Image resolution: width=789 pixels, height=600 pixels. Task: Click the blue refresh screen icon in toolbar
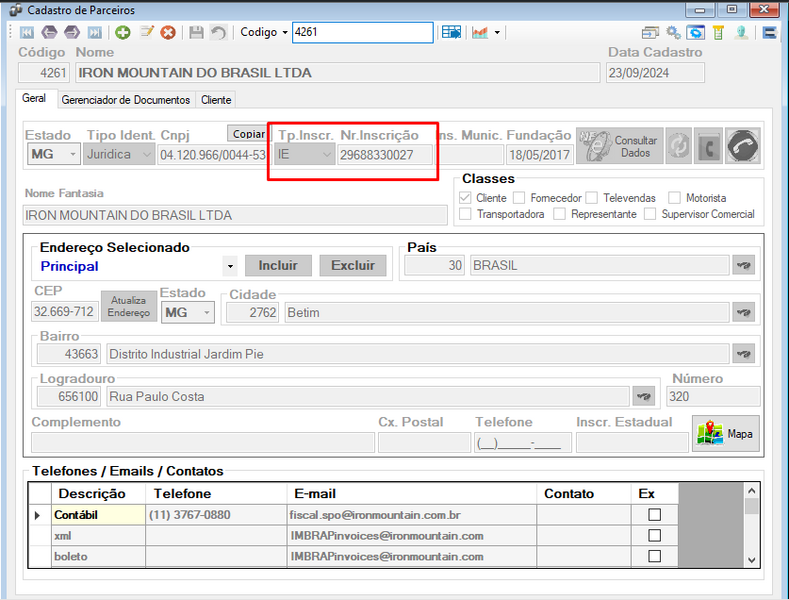[696, 33]
